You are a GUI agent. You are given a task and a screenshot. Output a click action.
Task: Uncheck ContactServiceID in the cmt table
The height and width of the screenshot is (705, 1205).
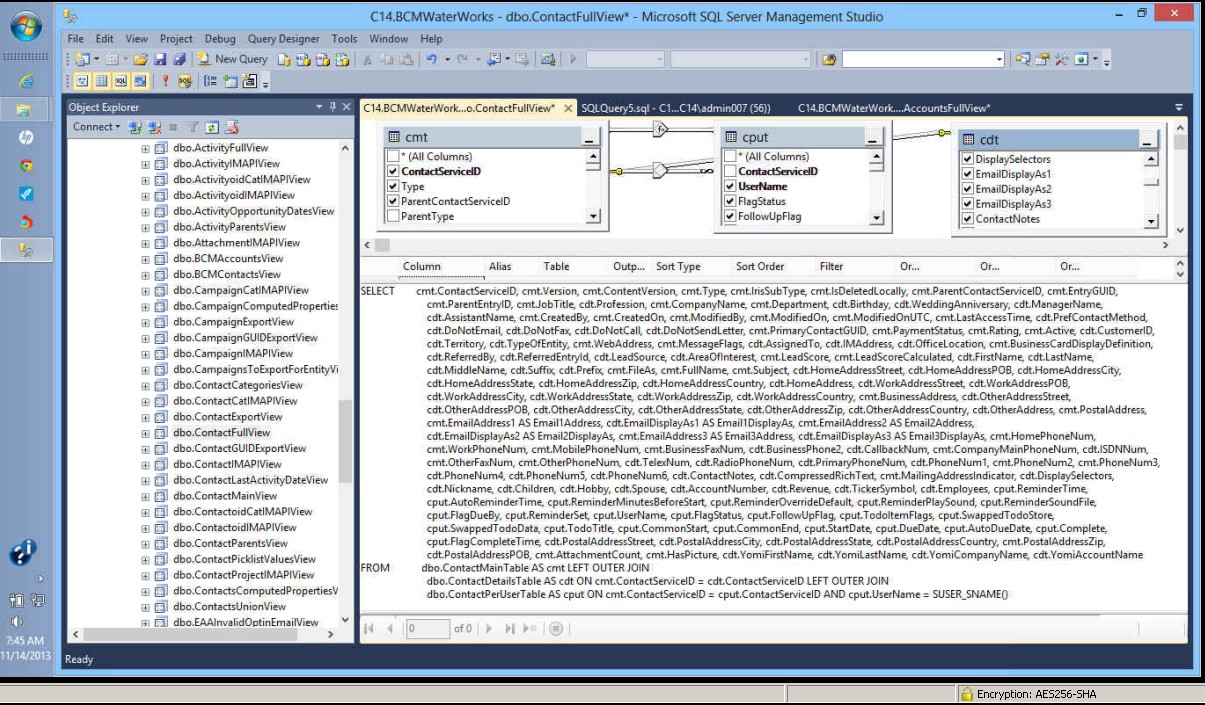point(393,172)
